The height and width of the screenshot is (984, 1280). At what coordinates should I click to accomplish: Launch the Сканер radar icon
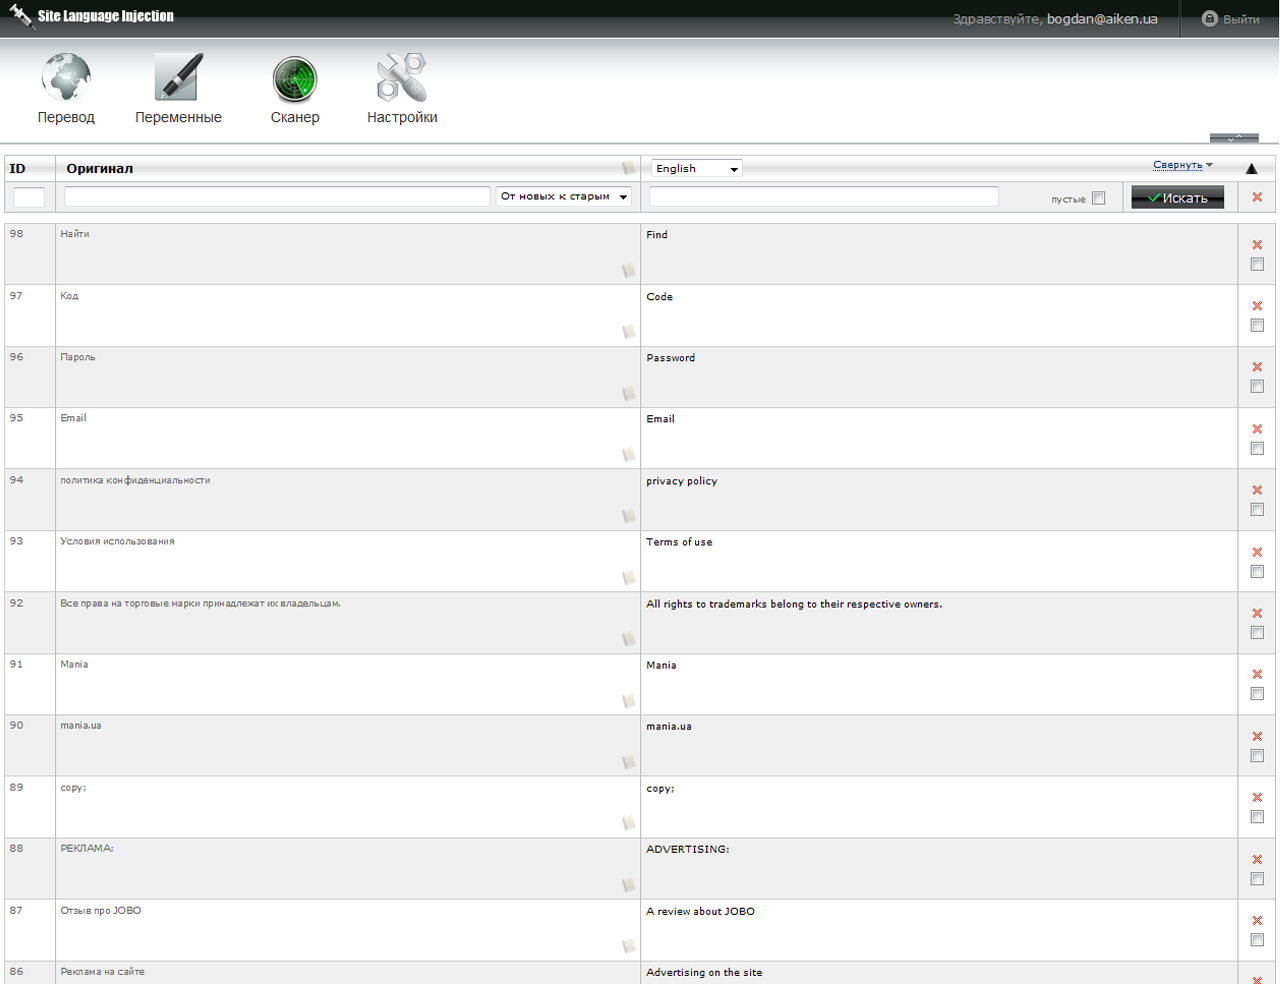pos(294,80)
